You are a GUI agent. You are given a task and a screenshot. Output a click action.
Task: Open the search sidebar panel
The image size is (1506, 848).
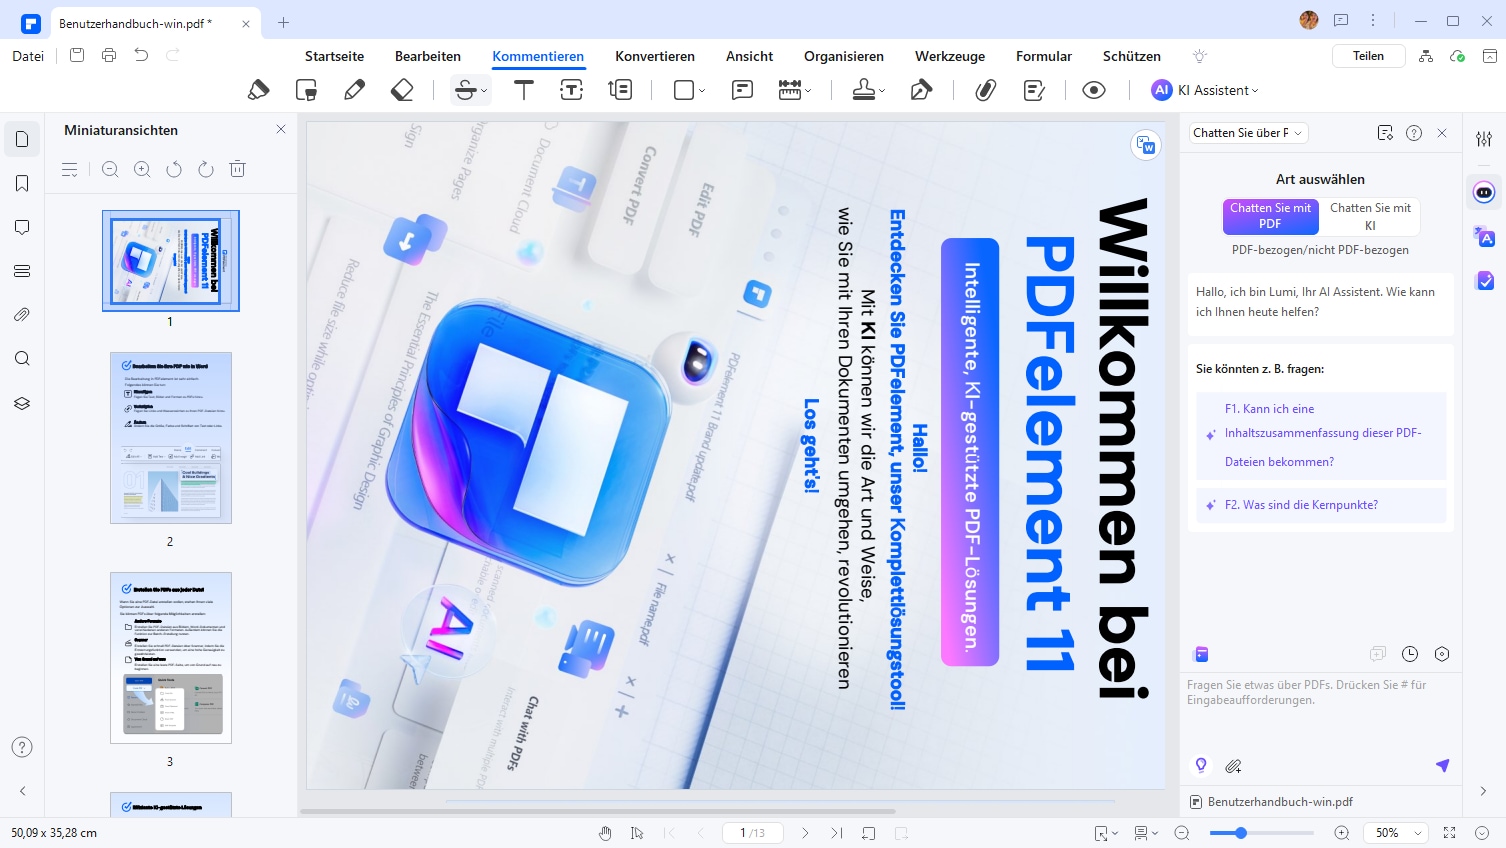pos(22,359)
